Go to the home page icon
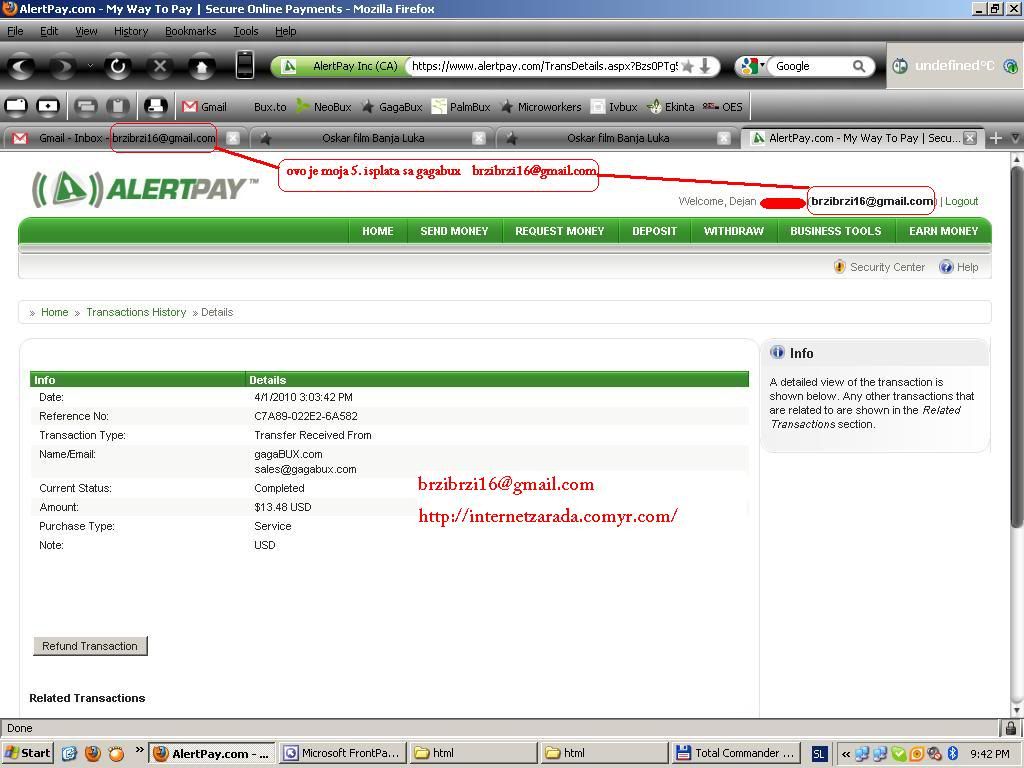This screenshot has height=768, width=1024. click(201, 66)
